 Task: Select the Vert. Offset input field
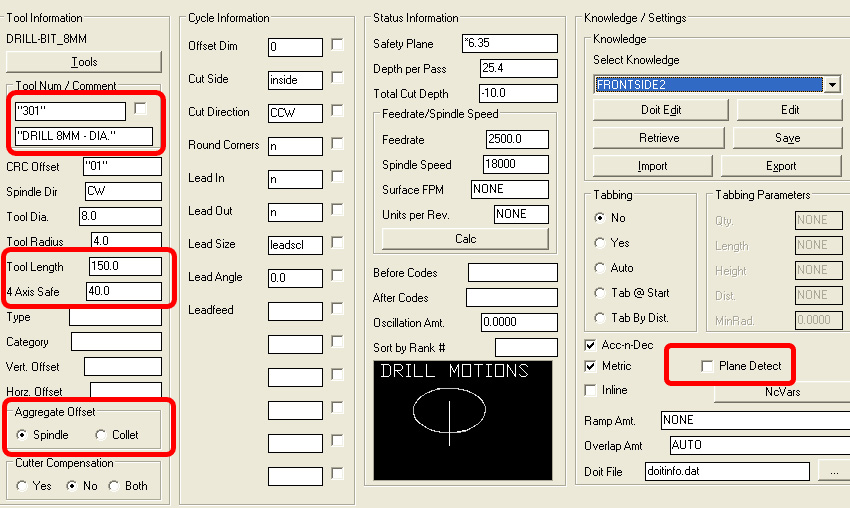coord(123,366)
